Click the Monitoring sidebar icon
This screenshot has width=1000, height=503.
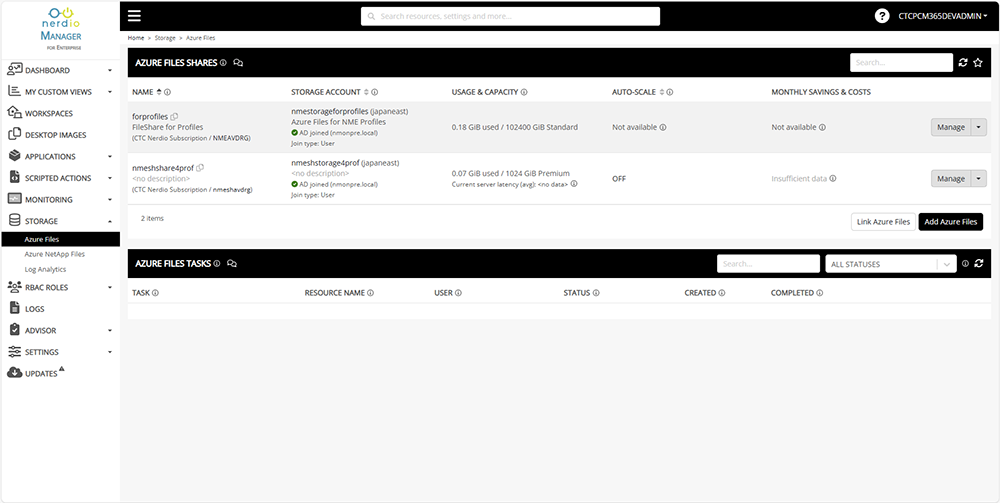click(14, 199)
